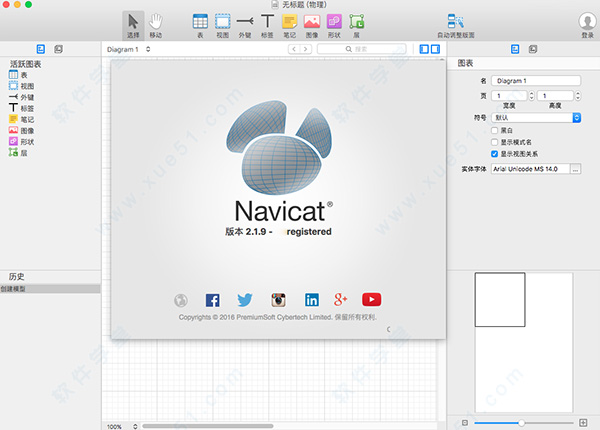Open the 100% zoom level dropdown
This screenshot has width=600, height=430.
(122, 426)
